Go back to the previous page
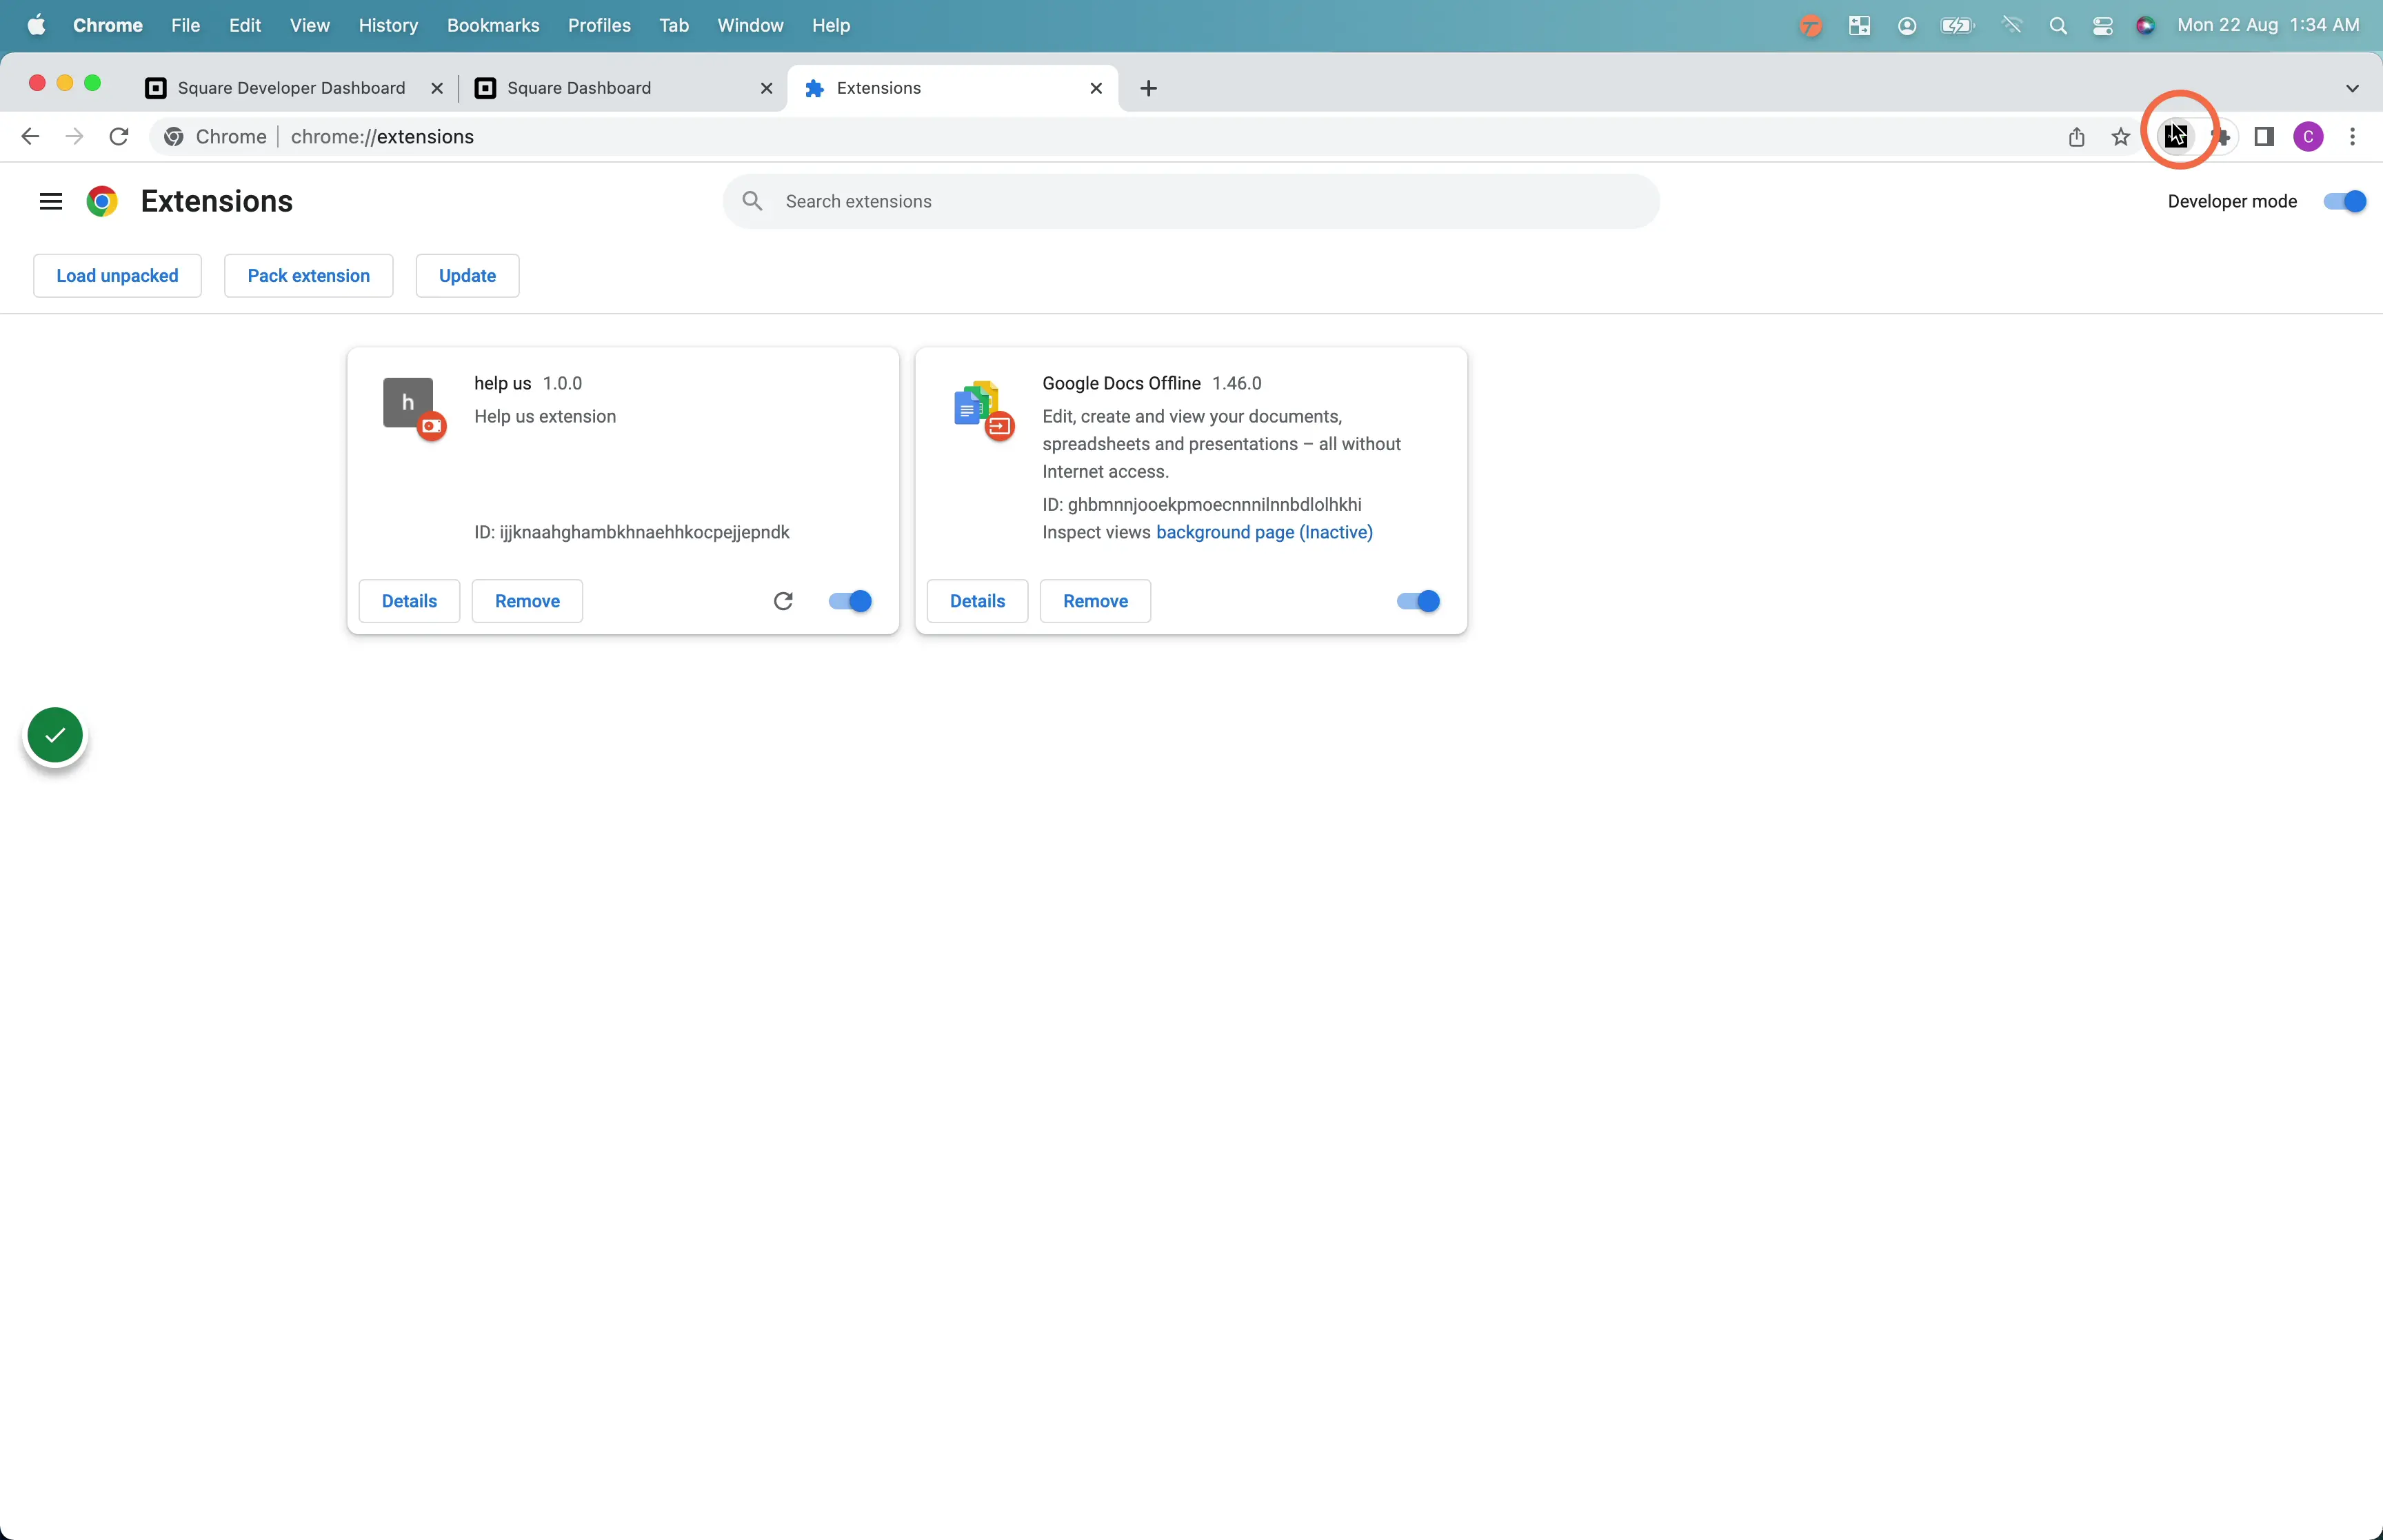Image resolution: width=2383 pixels, height=1540 pixels. click(30, 137)
